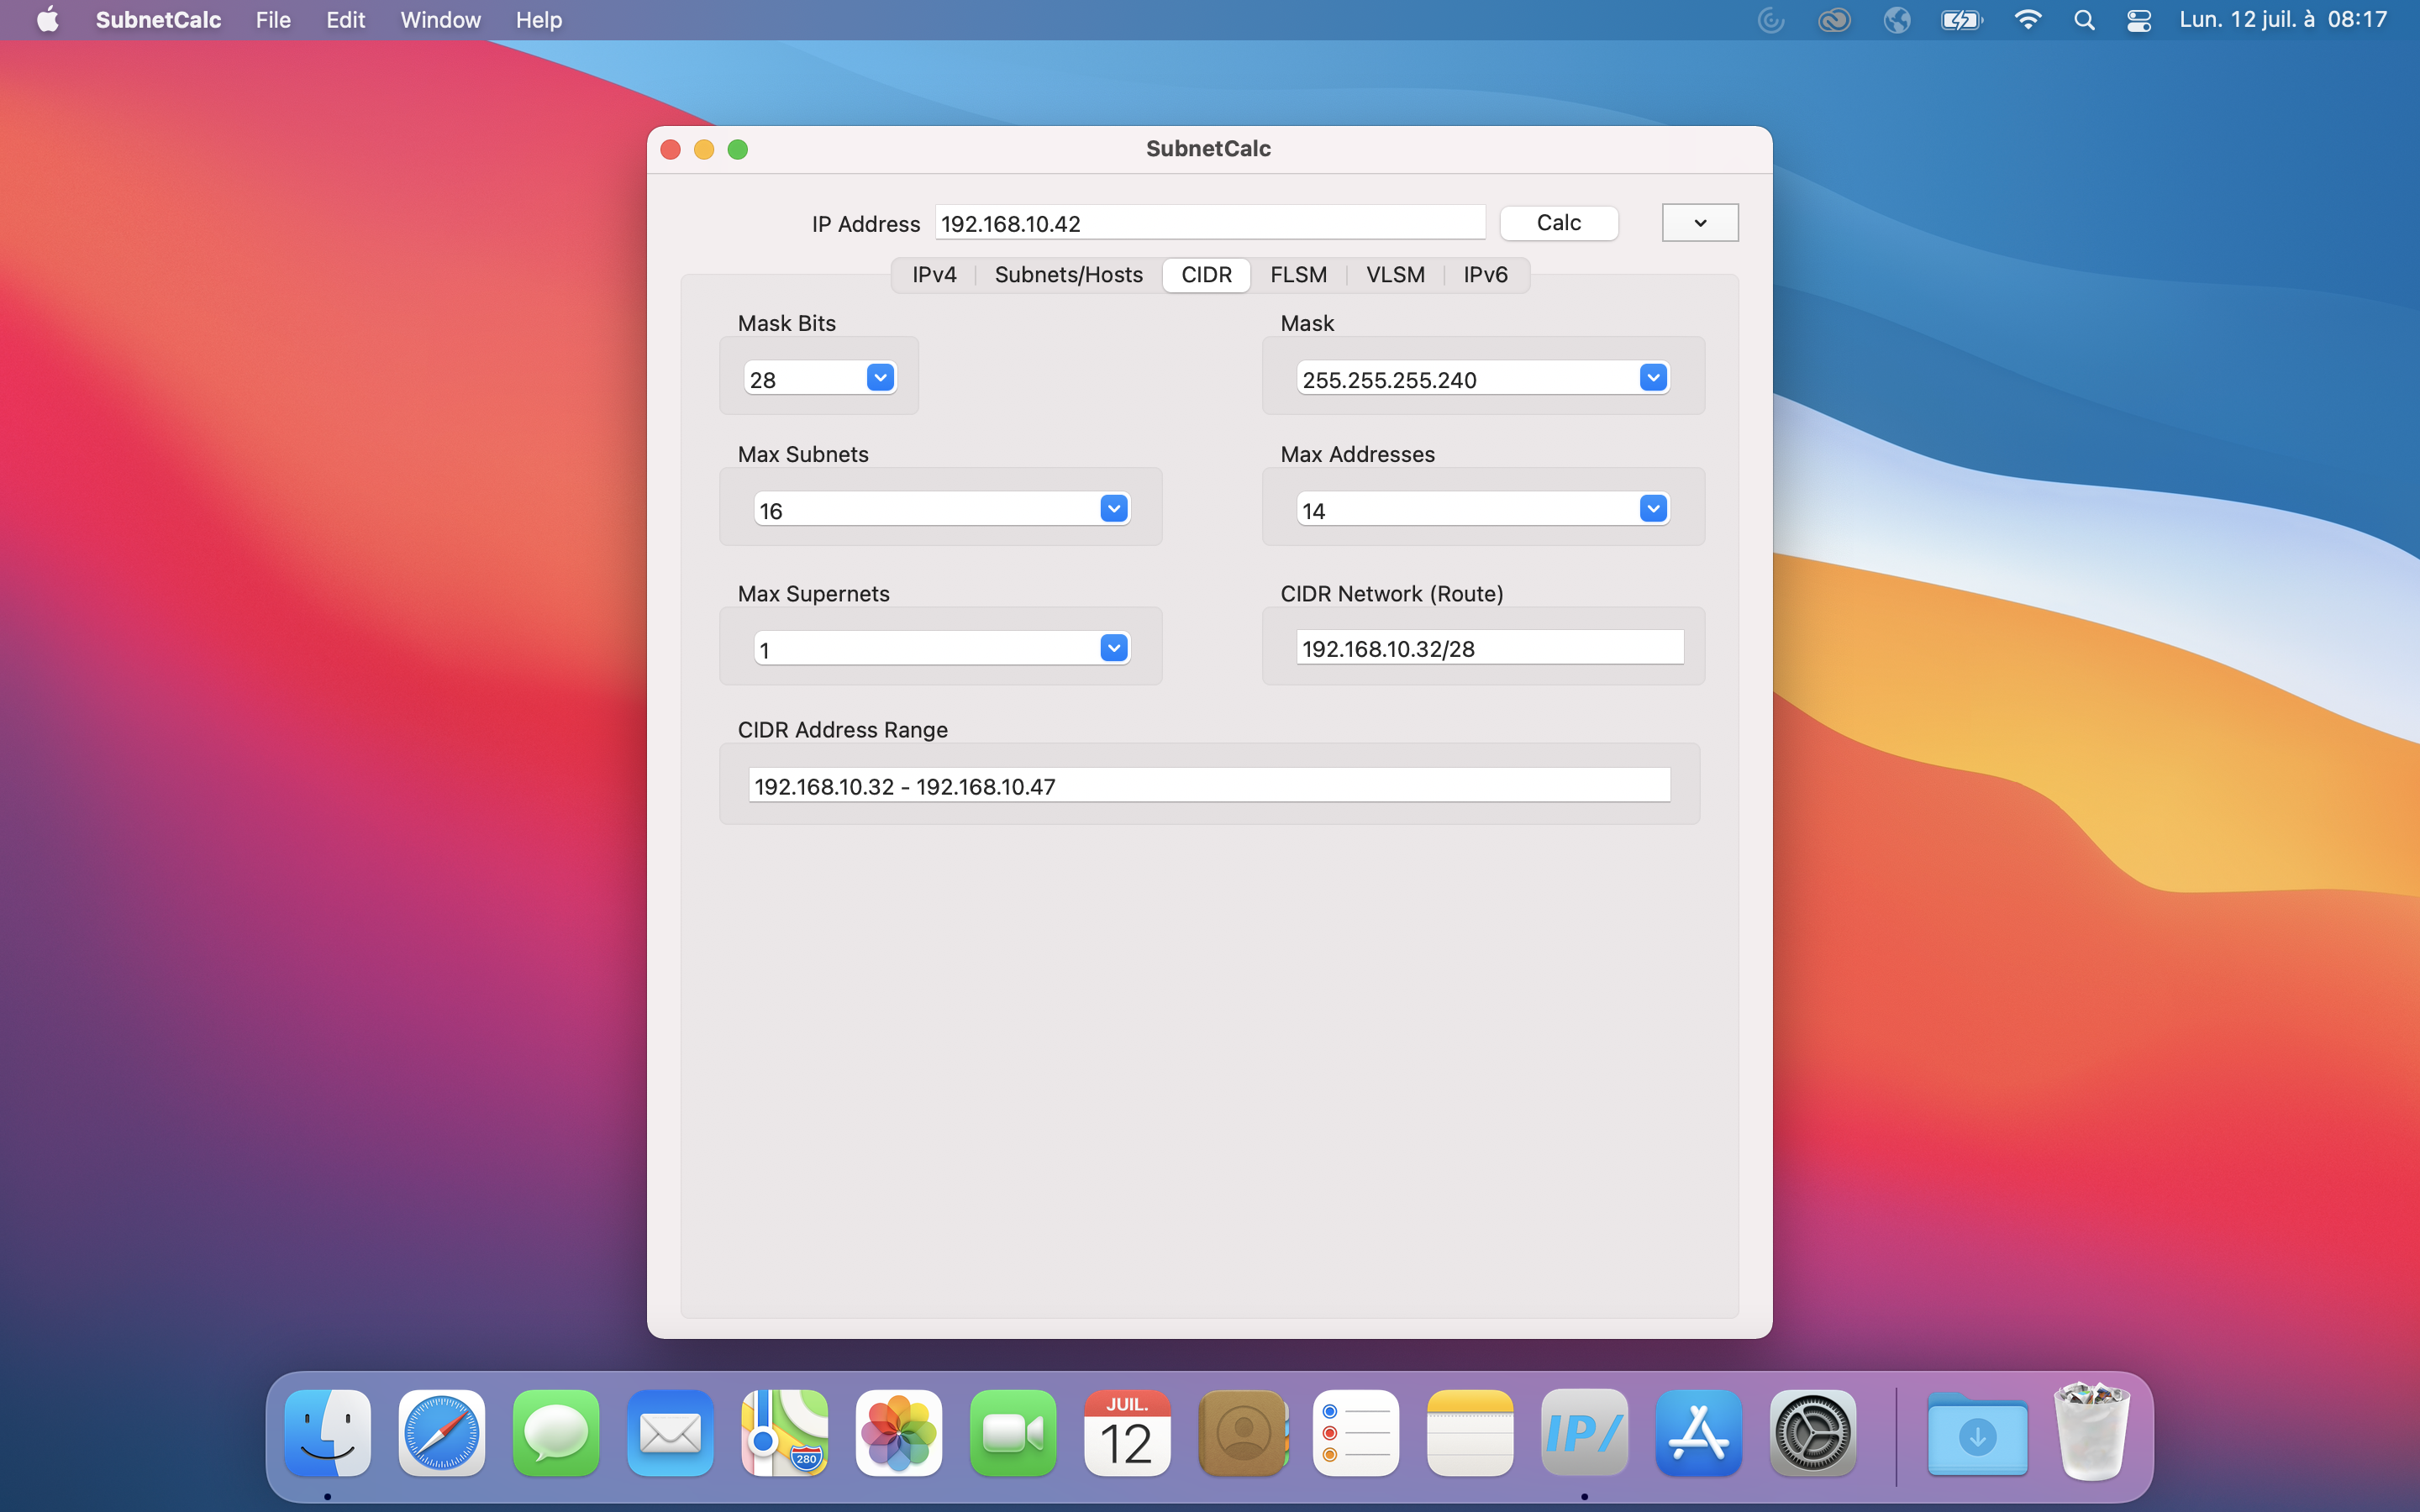This screenshot has height=1512, width=2420.
Task: Open the Mask 255.255.255.240 dropdown
Action: tap(1653, 378)
